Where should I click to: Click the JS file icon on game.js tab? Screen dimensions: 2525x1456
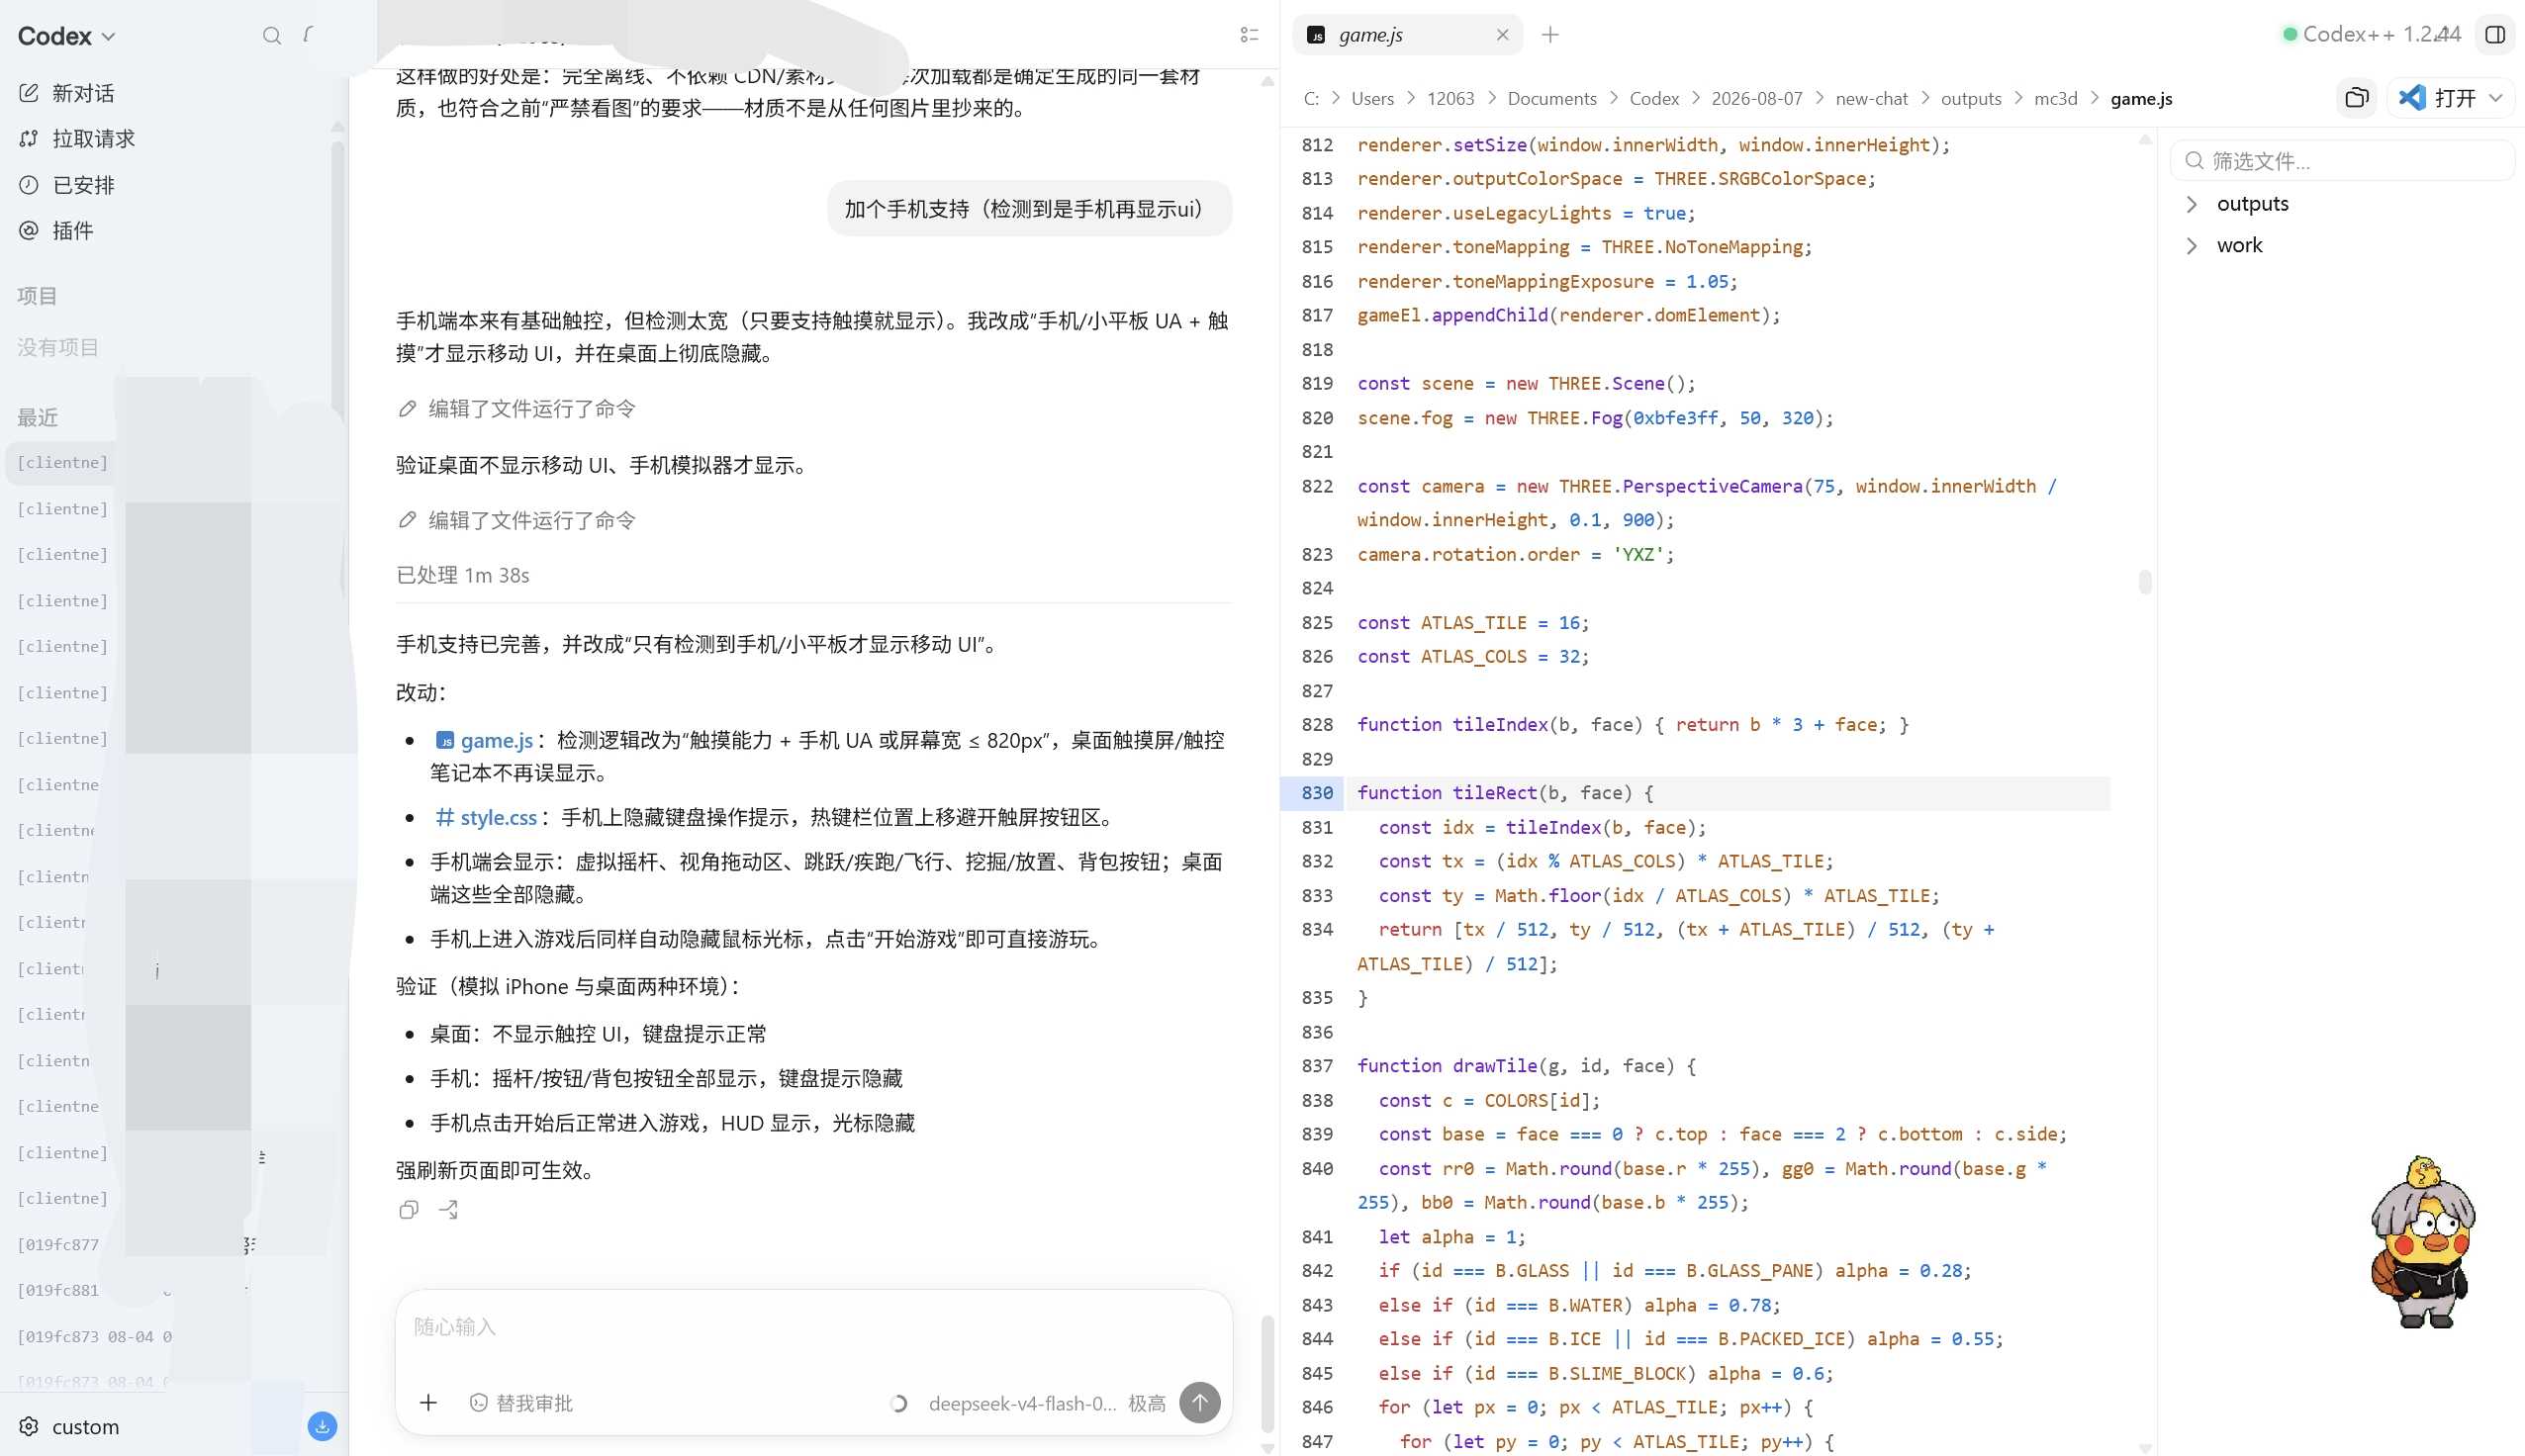(x=1316, y=35)
